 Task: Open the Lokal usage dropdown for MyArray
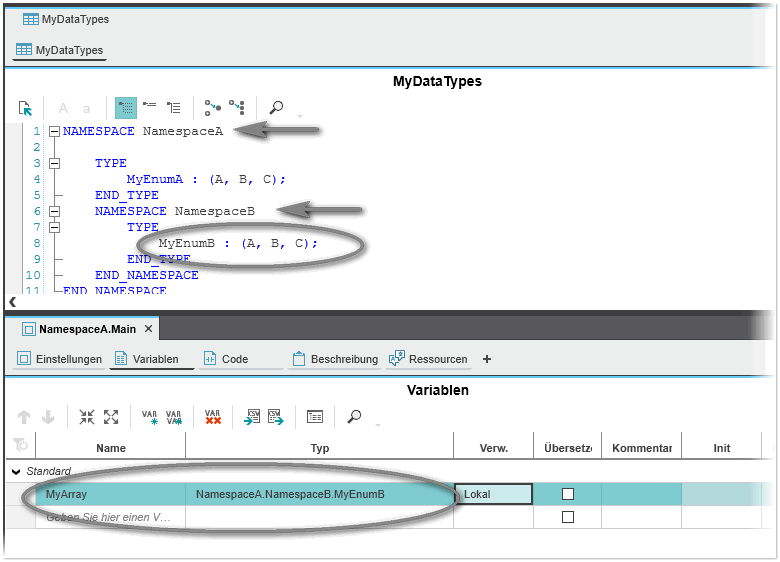pyautogui.click(x=493, y=494)
